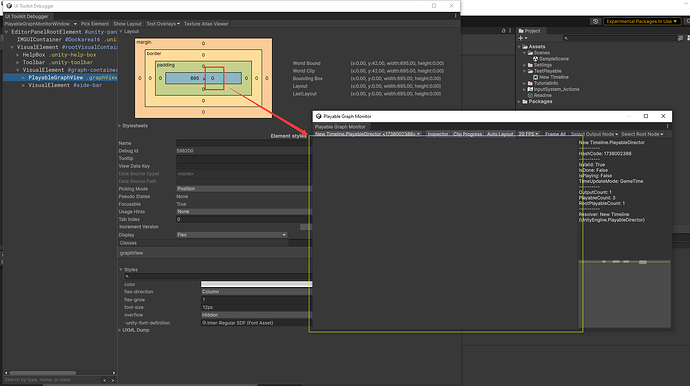Expand the Settings folder in Assets

(525, 65)
